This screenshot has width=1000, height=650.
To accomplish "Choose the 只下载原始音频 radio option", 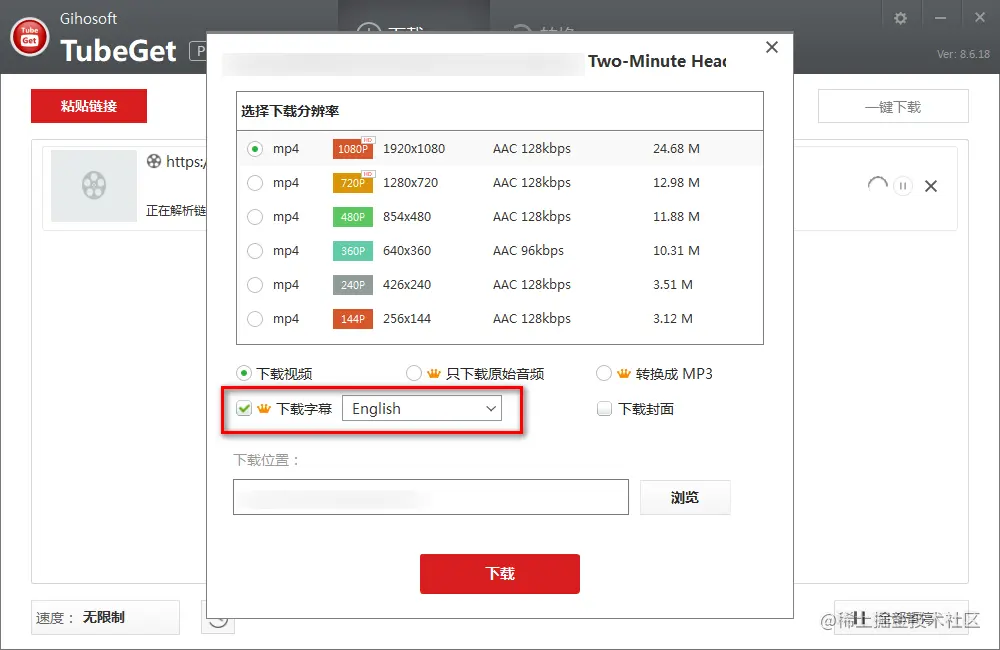I will pyautogui.click(x=414, y=373).
